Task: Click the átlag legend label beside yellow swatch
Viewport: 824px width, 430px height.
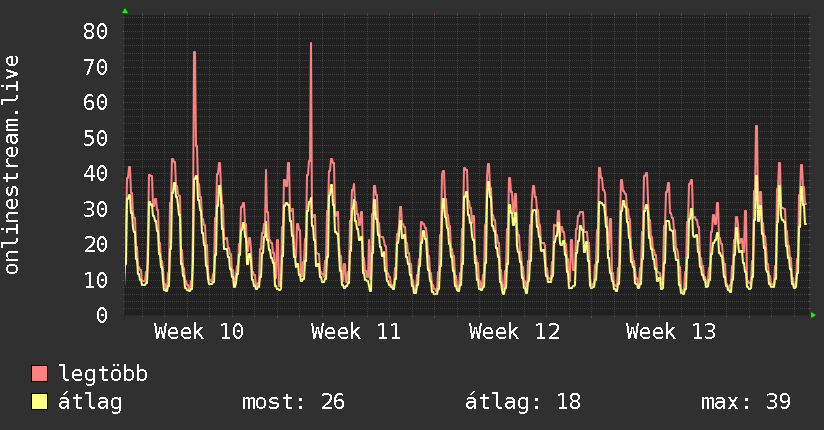Action: [x=90, y=402]
